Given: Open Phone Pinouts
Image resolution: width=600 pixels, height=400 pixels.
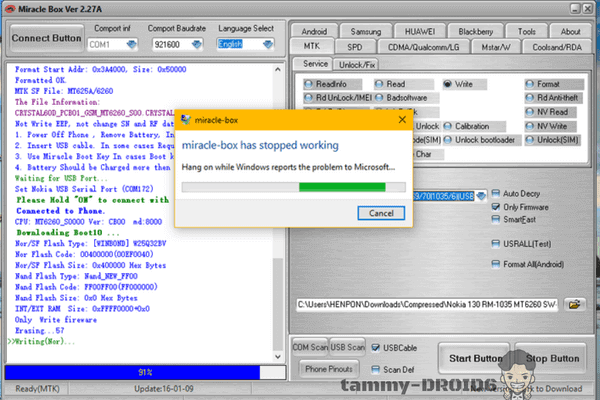Looking at the screenshot, I should pos(329,369).
